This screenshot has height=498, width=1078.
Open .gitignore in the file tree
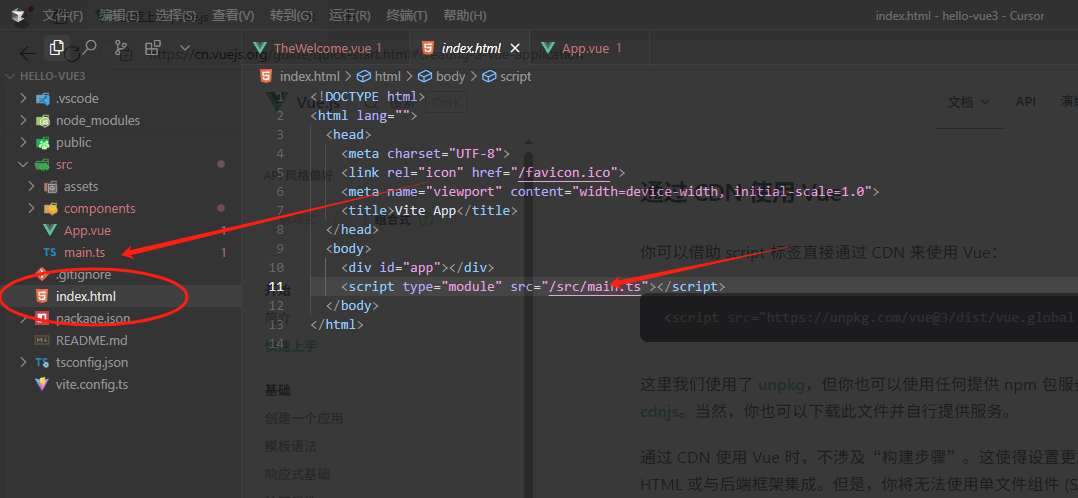83,274
